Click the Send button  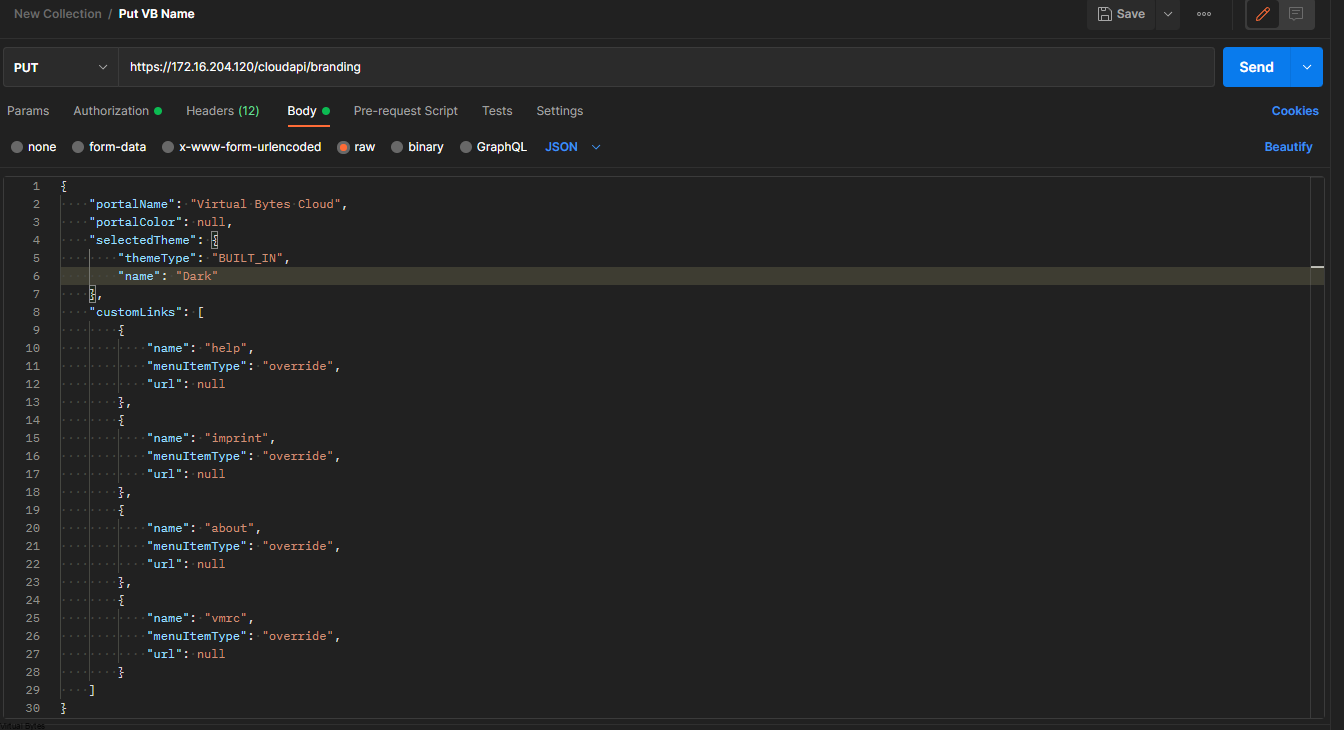pos(1255,66)
